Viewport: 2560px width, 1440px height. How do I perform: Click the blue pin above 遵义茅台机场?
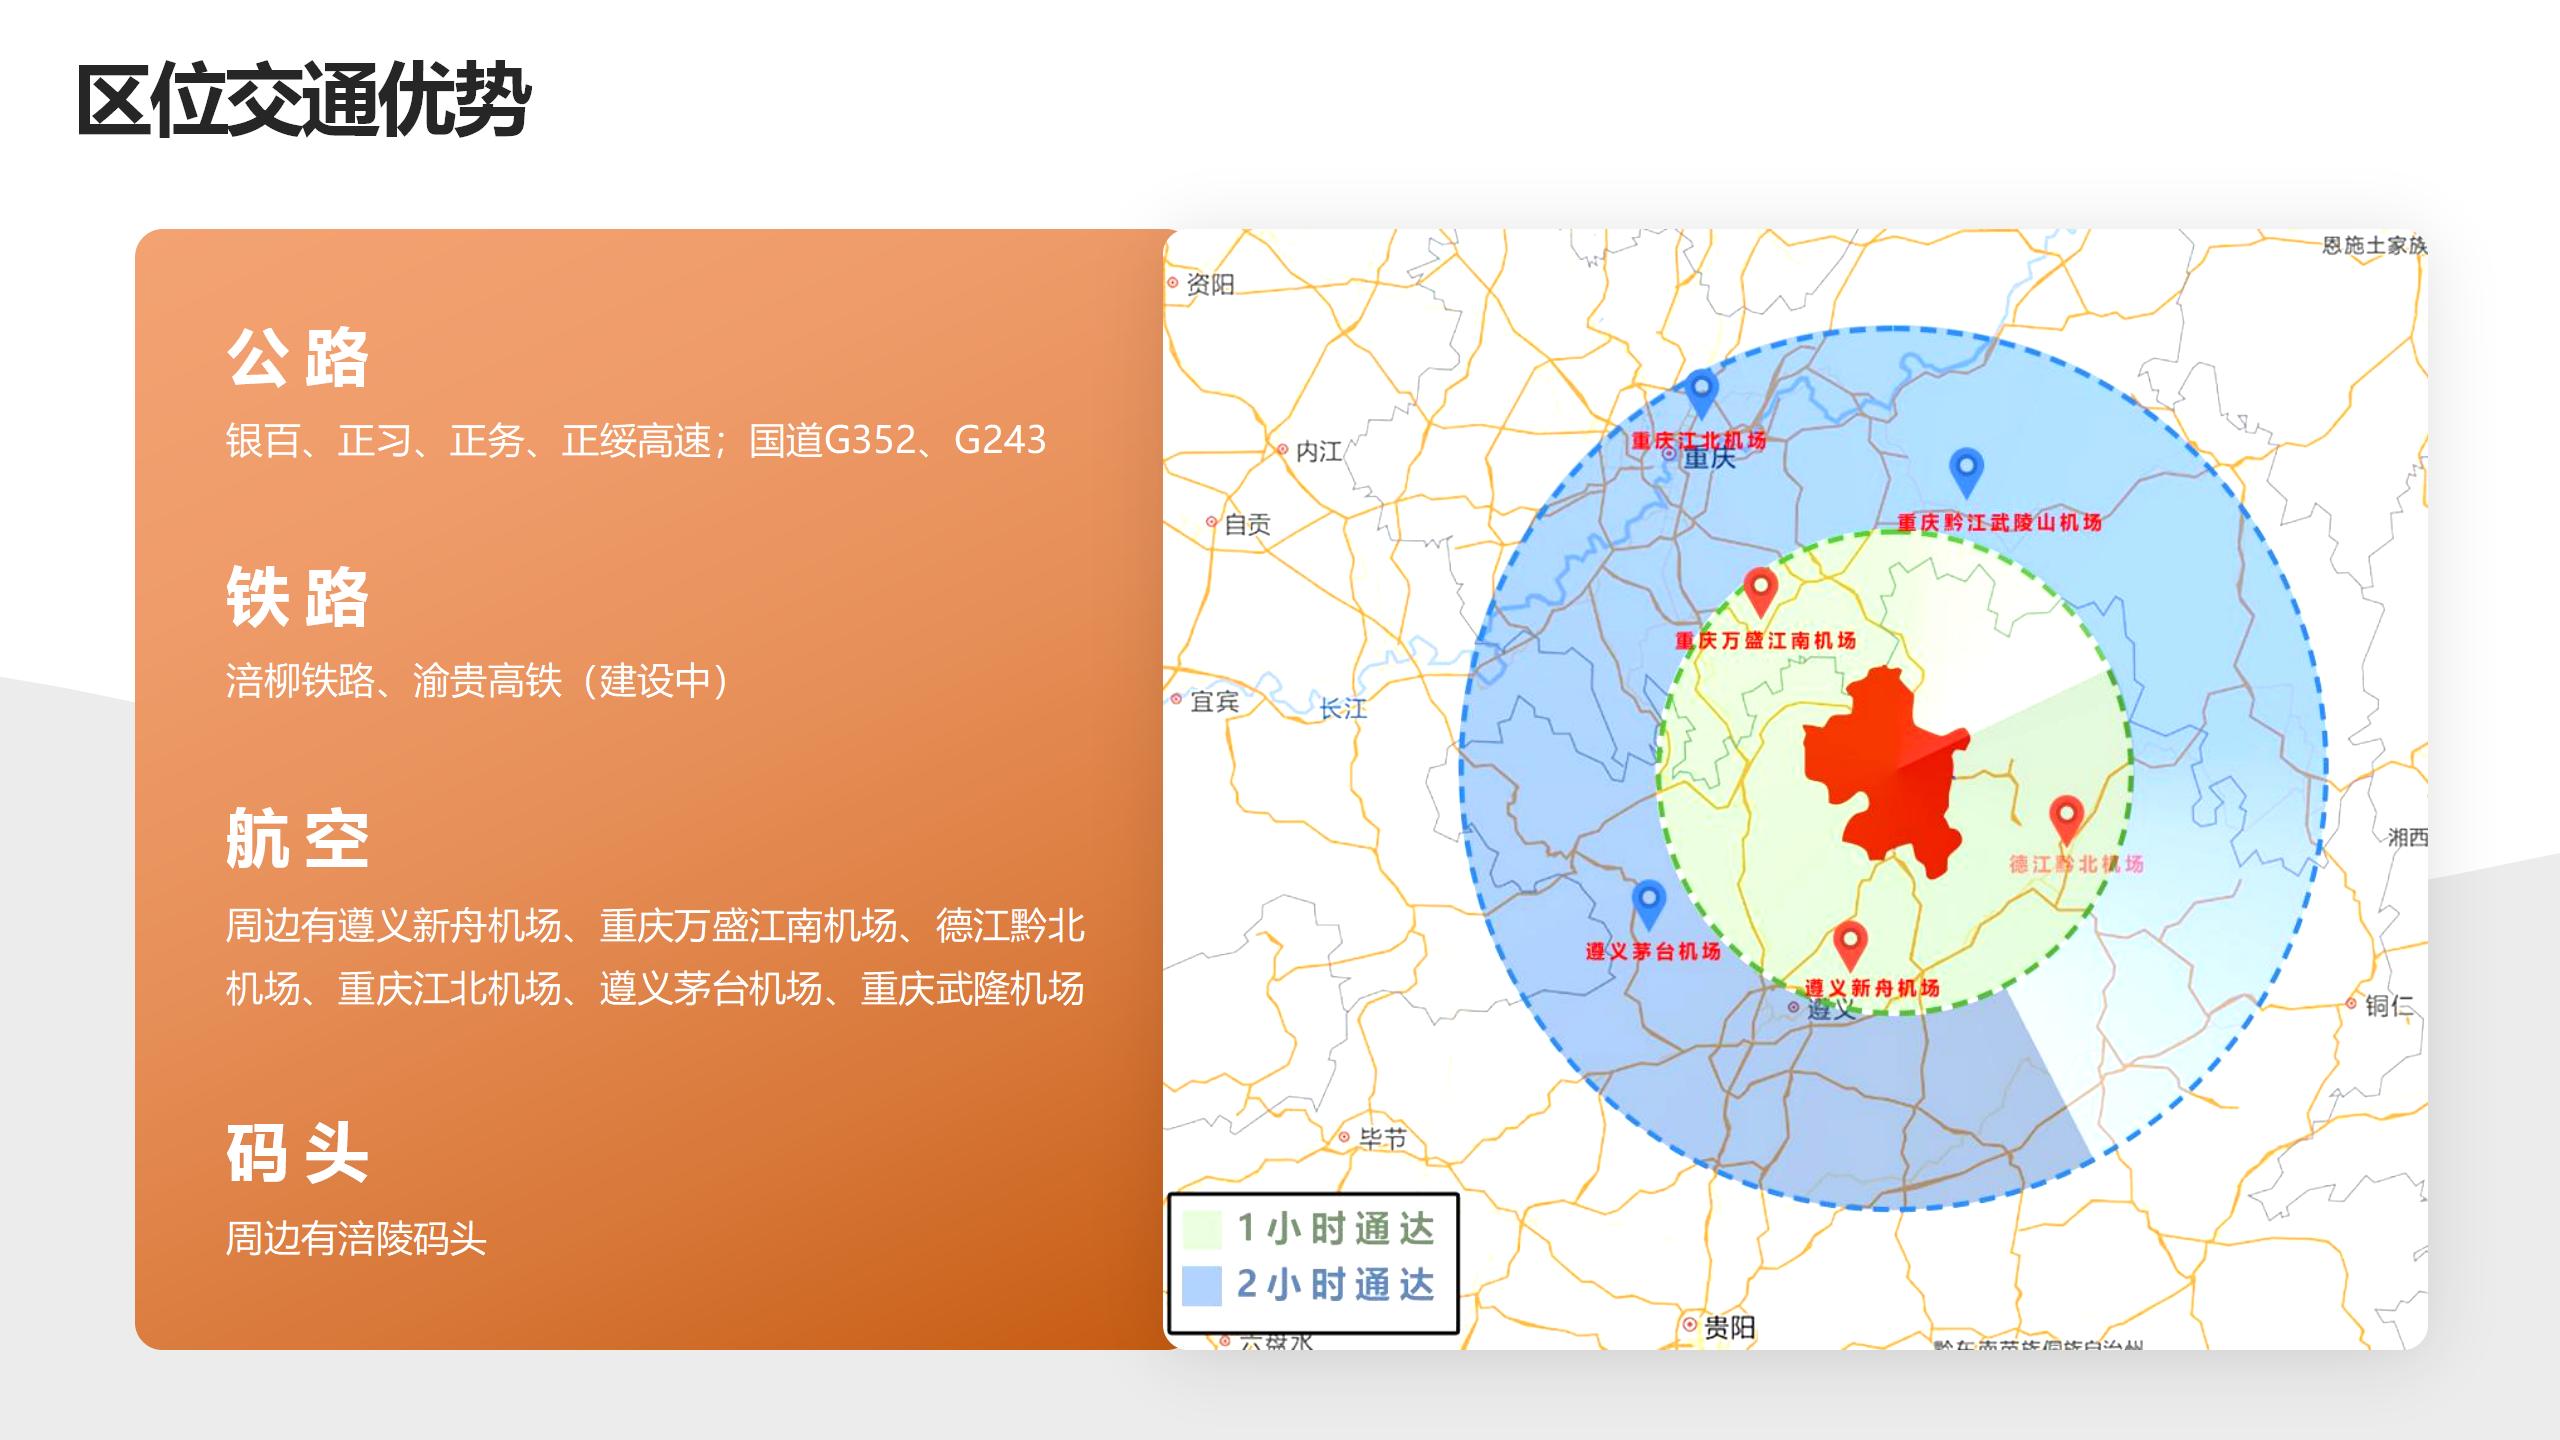click(x=1648, y=900)
